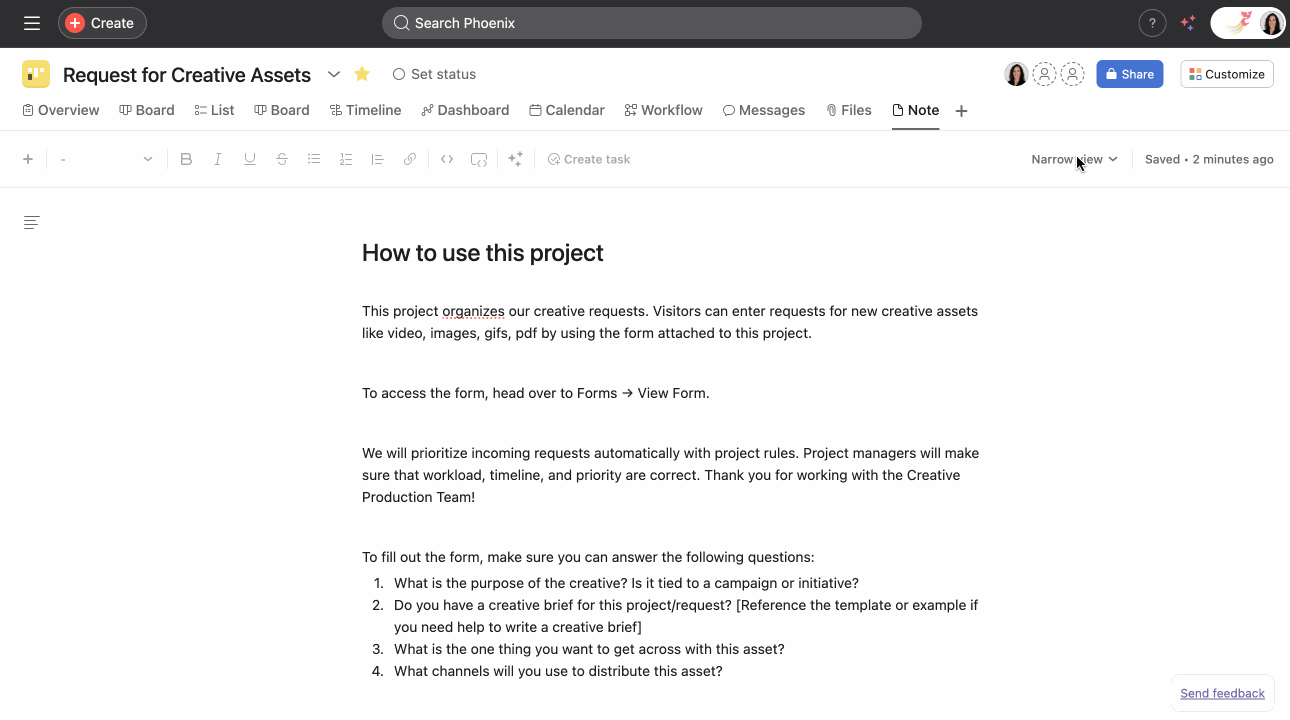Apply italic formatting

point(218,159)
